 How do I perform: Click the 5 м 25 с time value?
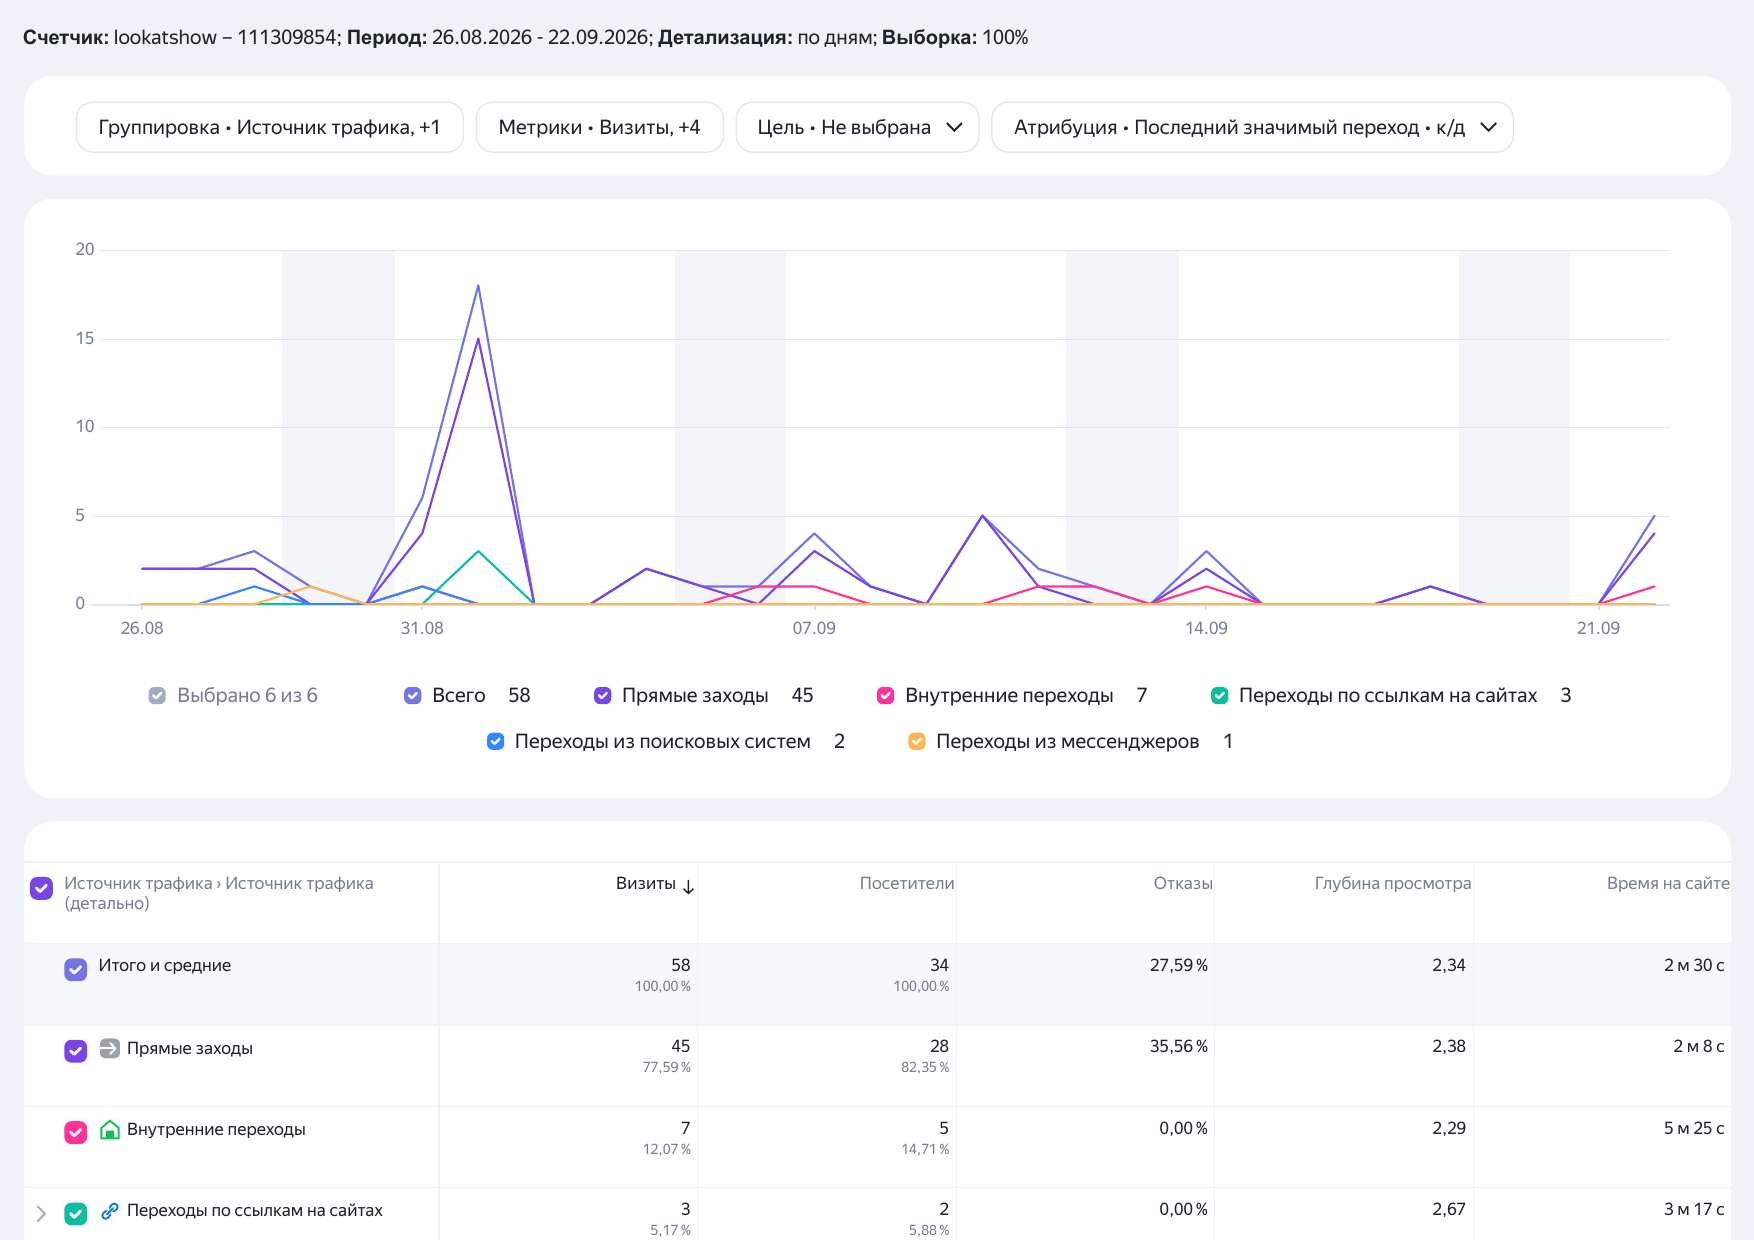coord(1694,1128)
